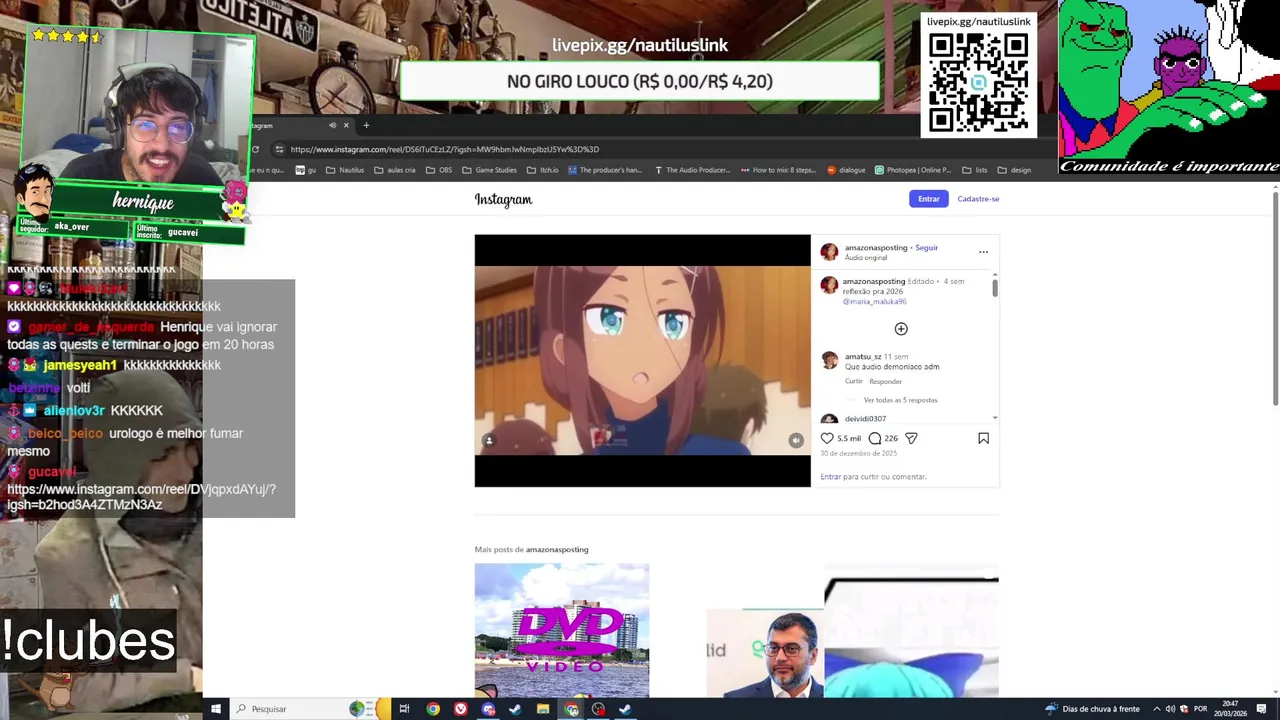Open the aulas cria bookmarks folder

(394, 170)
